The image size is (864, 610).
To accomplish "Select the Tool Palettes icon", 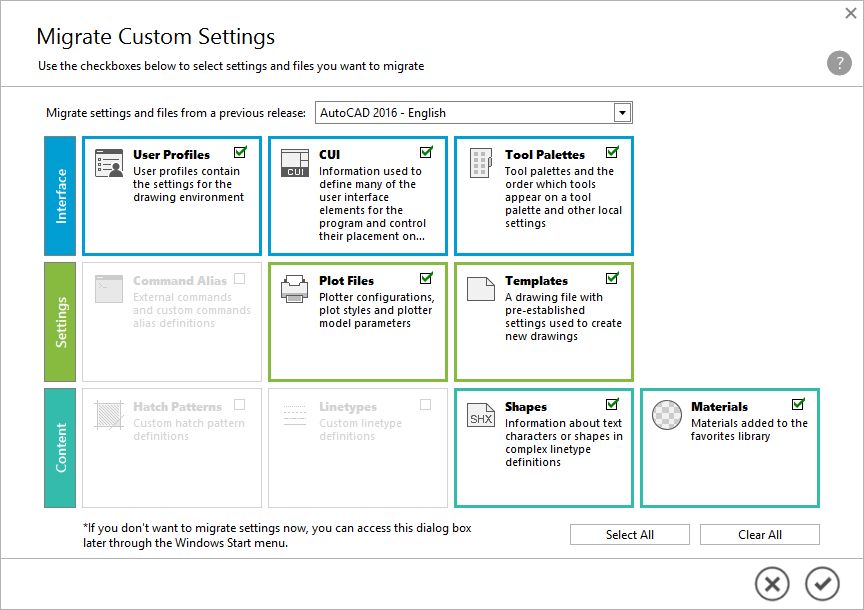I will pyautogui.click(x=479, y=162).
